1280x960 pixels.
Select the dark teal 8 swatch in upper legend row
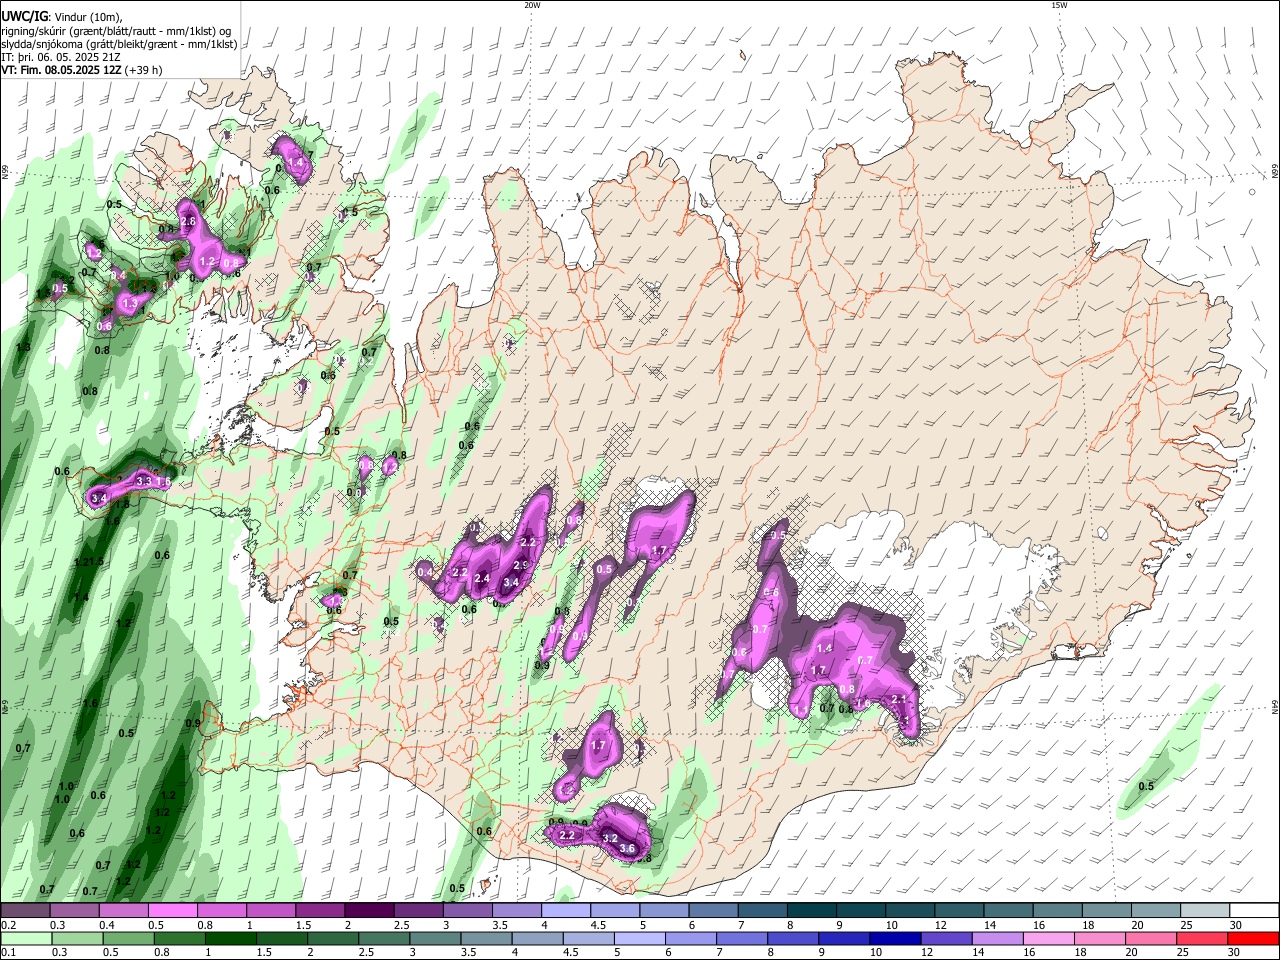(811, 911)
